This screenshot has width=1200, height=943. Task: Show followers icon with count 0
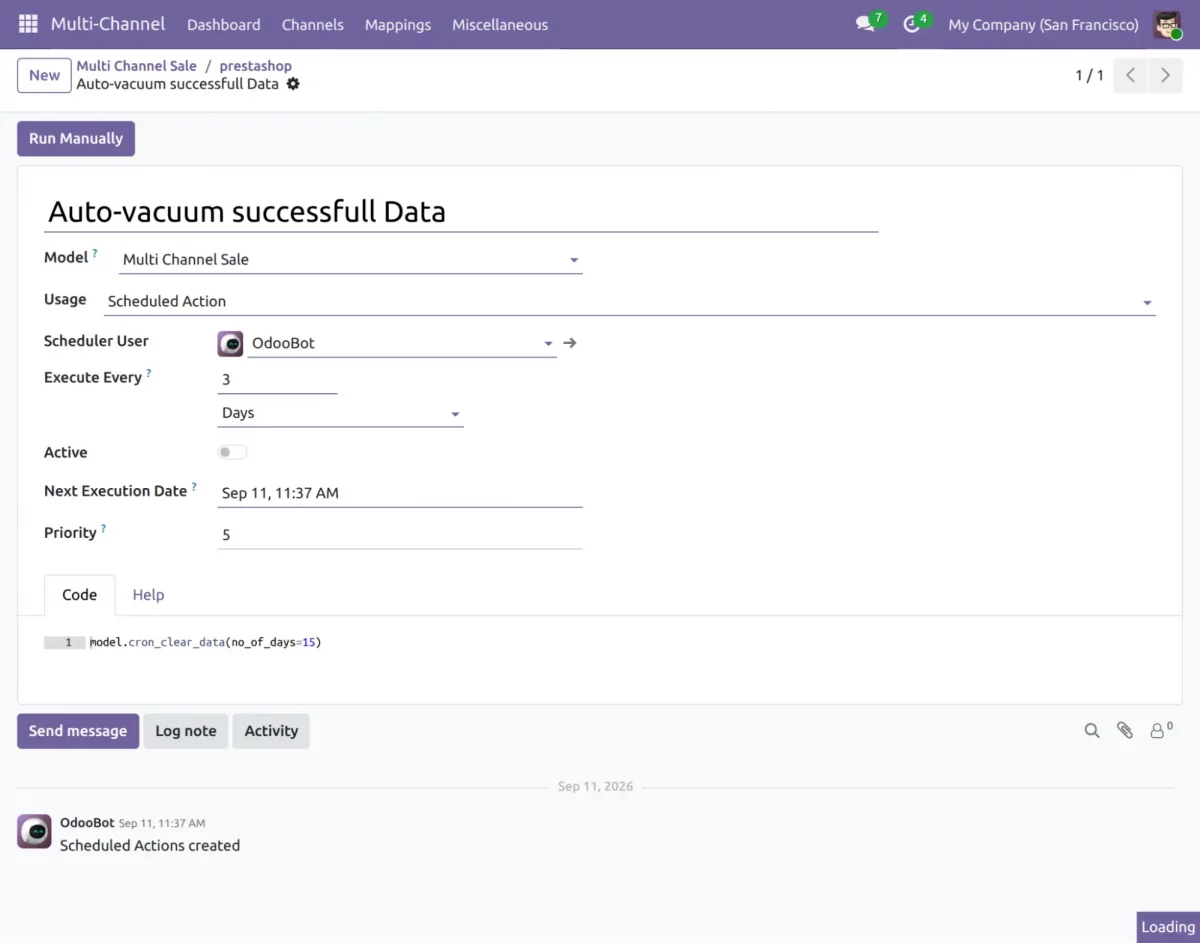coord(1161,730)
